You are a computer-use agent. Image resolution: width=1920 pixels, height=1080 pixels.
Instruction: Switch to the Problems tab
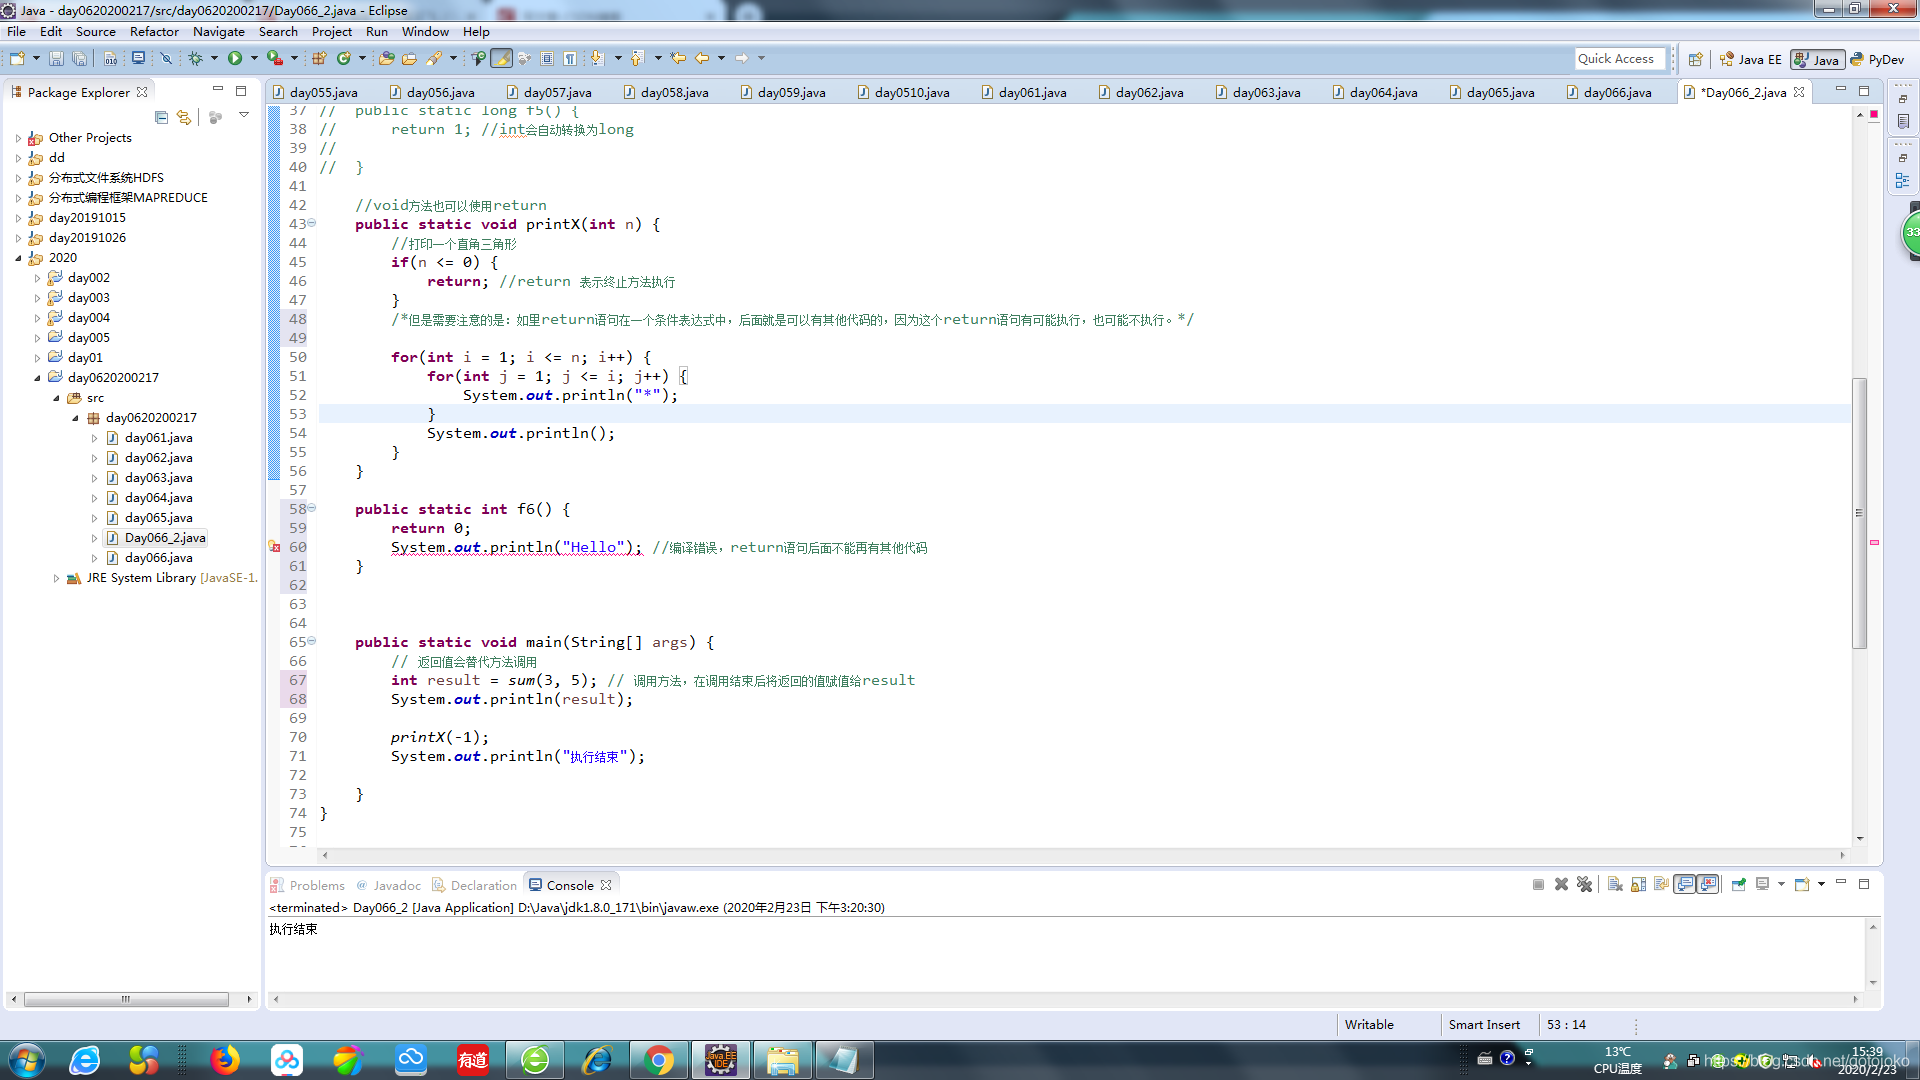pyautogui.click(x=308, y=885)
